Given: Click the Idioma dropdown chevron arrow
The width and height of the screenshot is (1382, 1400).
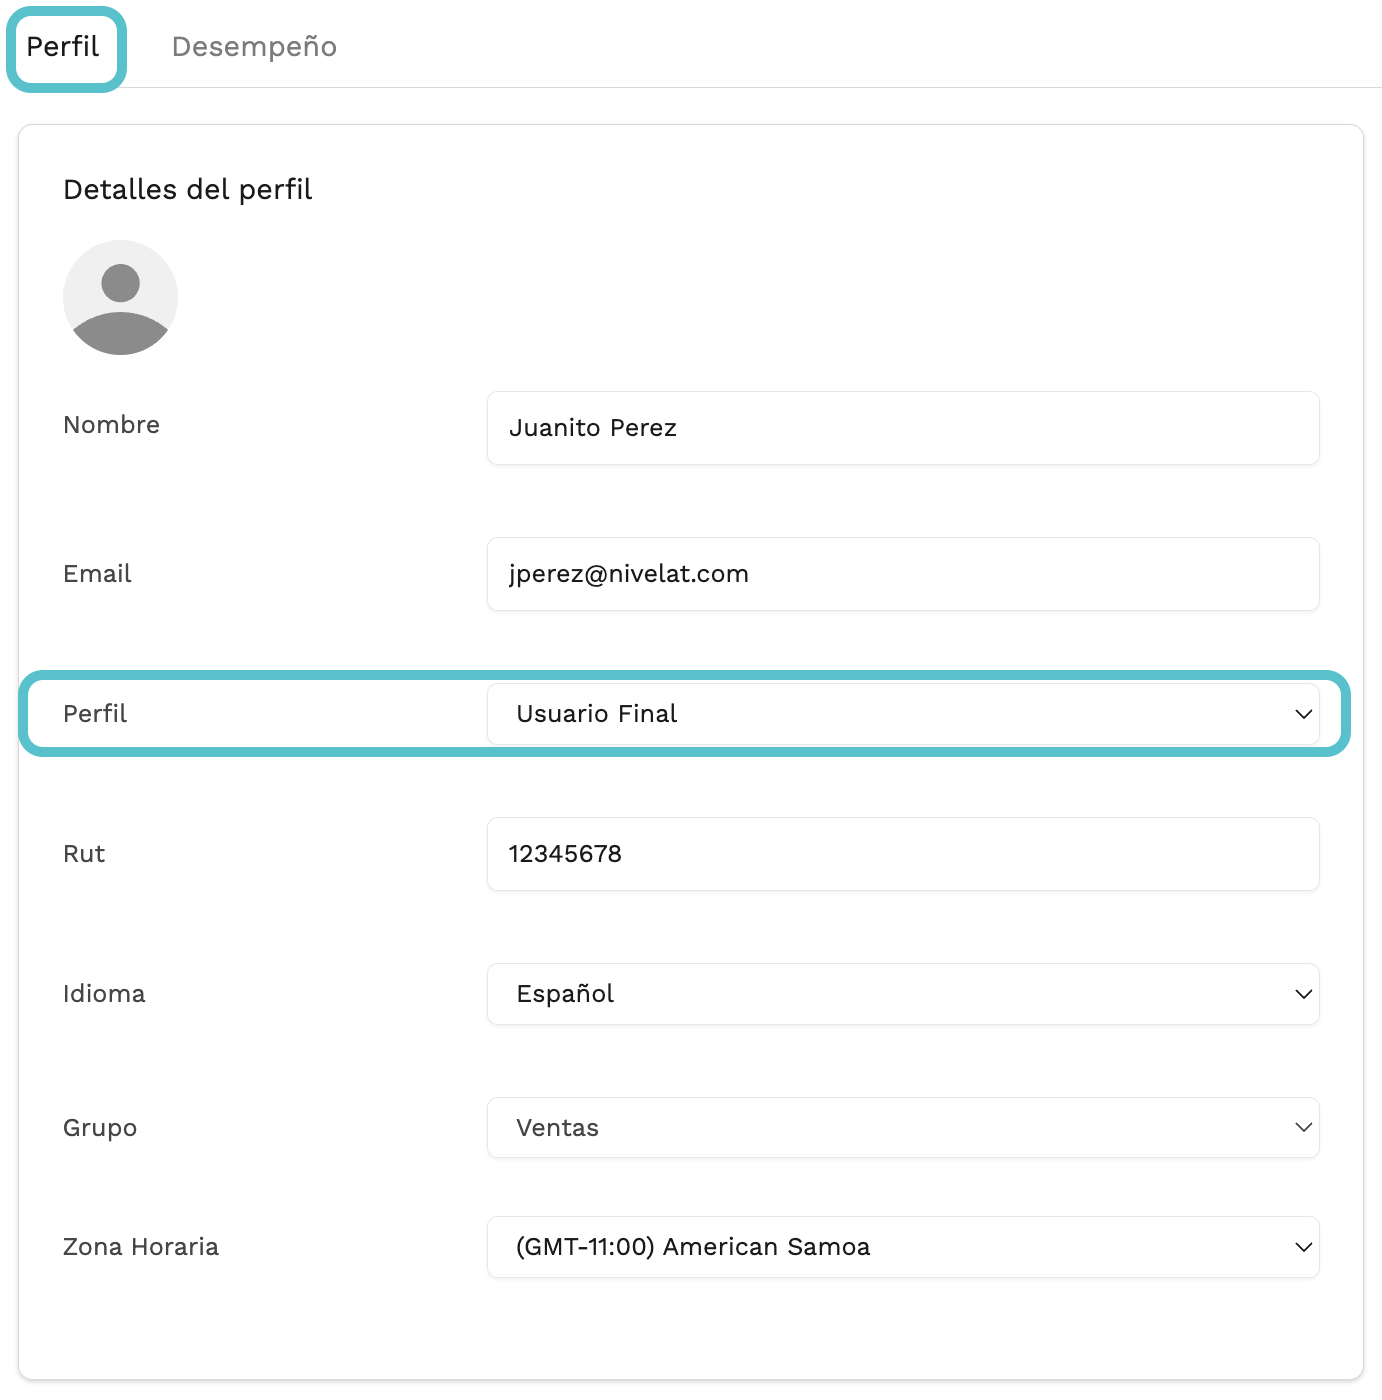Looking at the screenshot, I should coord(1303,994).
